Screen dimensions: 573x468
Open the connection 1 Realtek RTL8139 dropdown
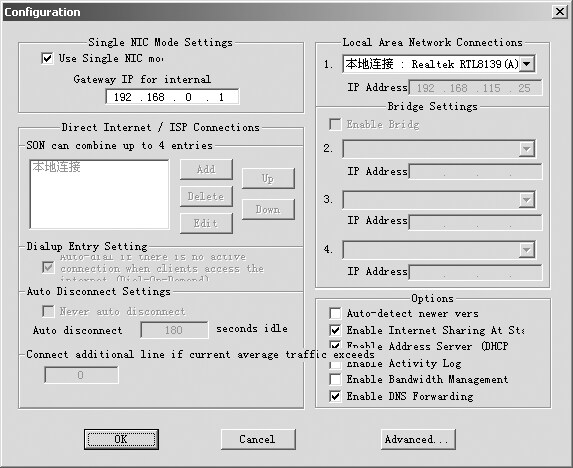527,64
